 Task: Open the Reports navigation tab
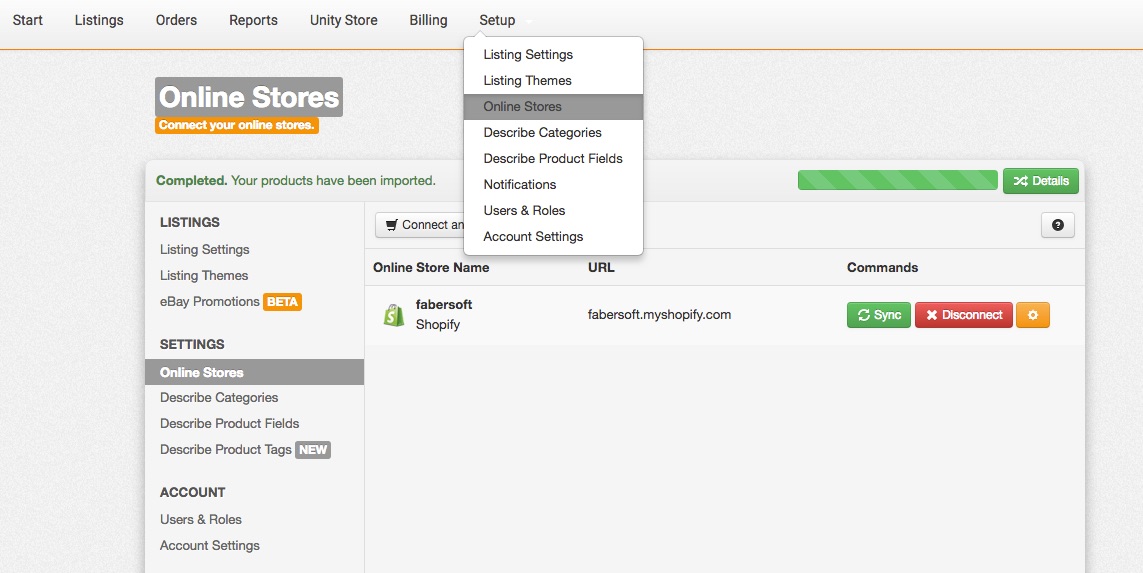point(253,20)
